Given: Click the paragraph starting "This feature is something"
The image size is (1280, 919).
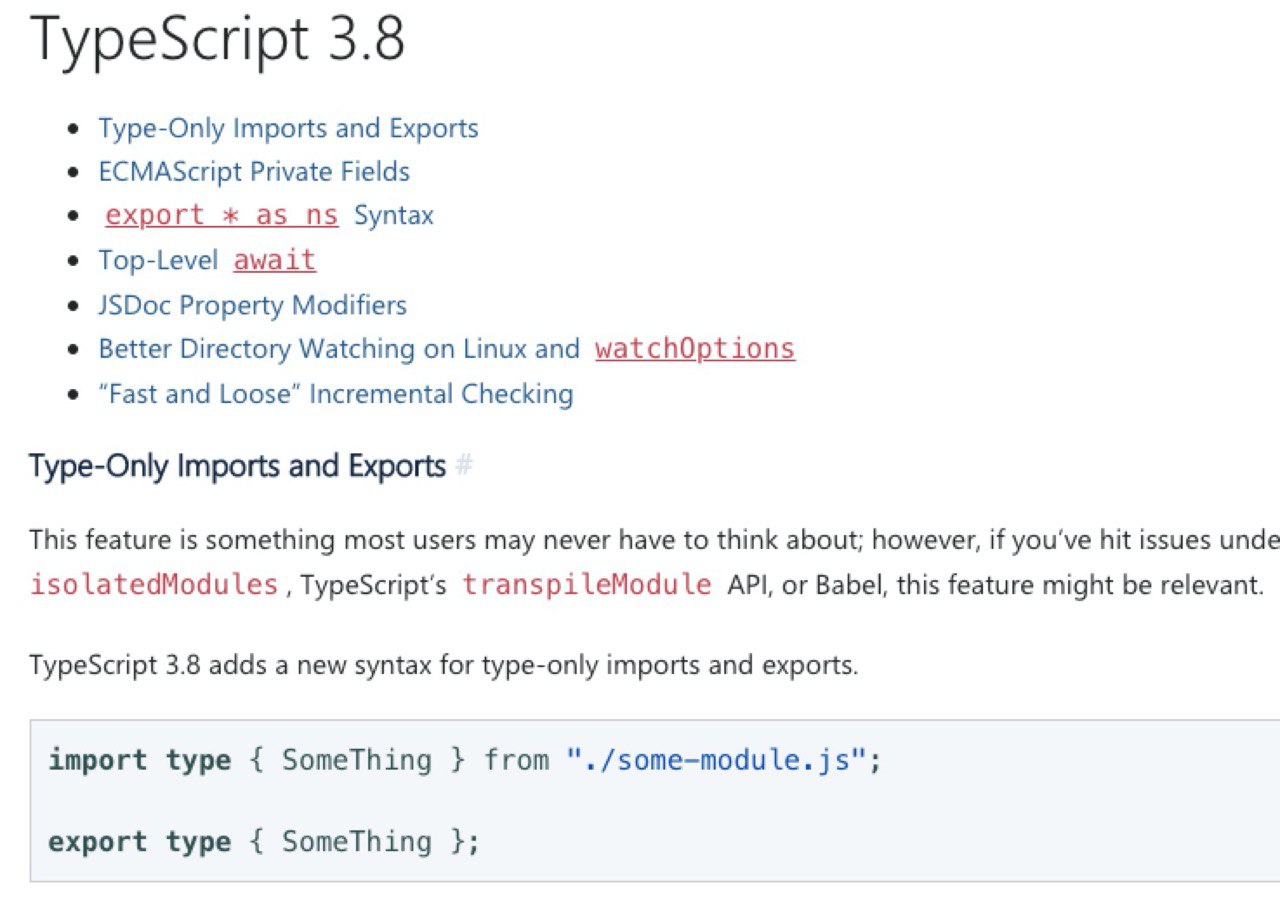Looking at the screenshot, I should pyautogui.click(x=654, y=563).
